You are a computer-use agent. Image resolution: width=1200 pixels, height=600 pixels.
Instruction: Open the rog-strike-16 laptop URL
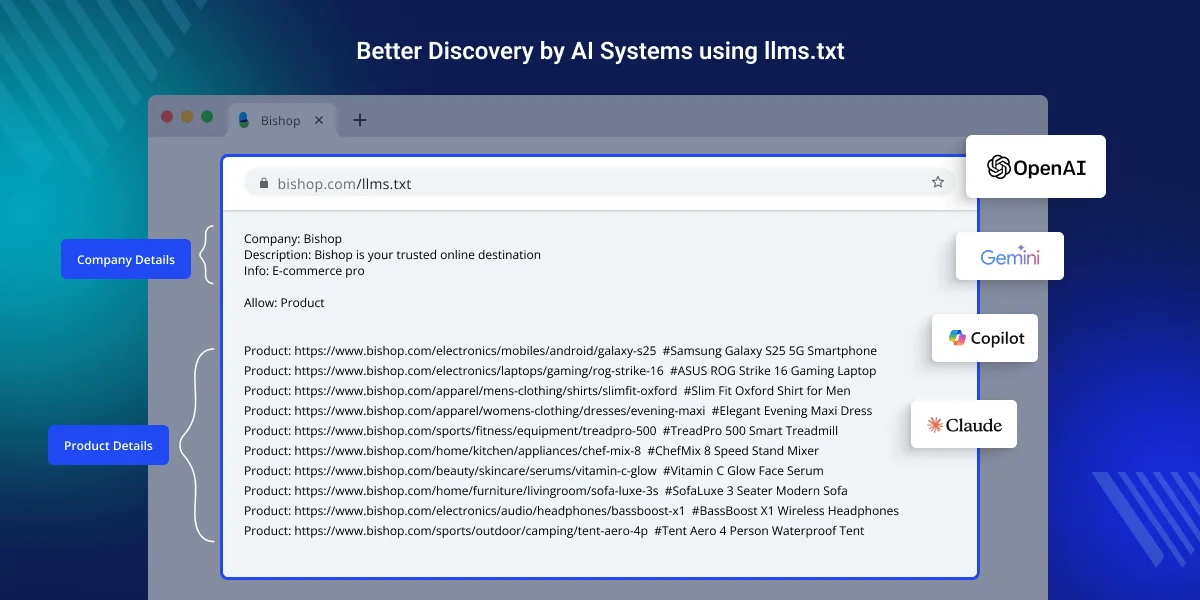(x=478, y=371)
